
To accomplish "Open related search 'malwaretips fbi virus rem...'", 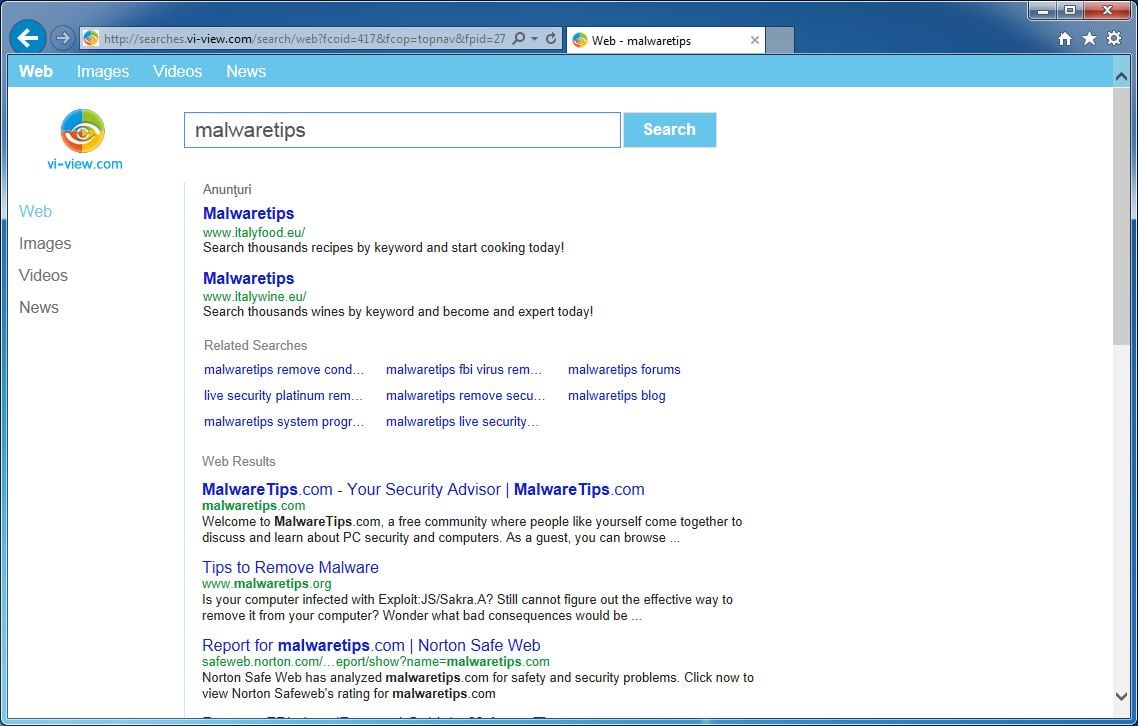I will click(464, 370).
